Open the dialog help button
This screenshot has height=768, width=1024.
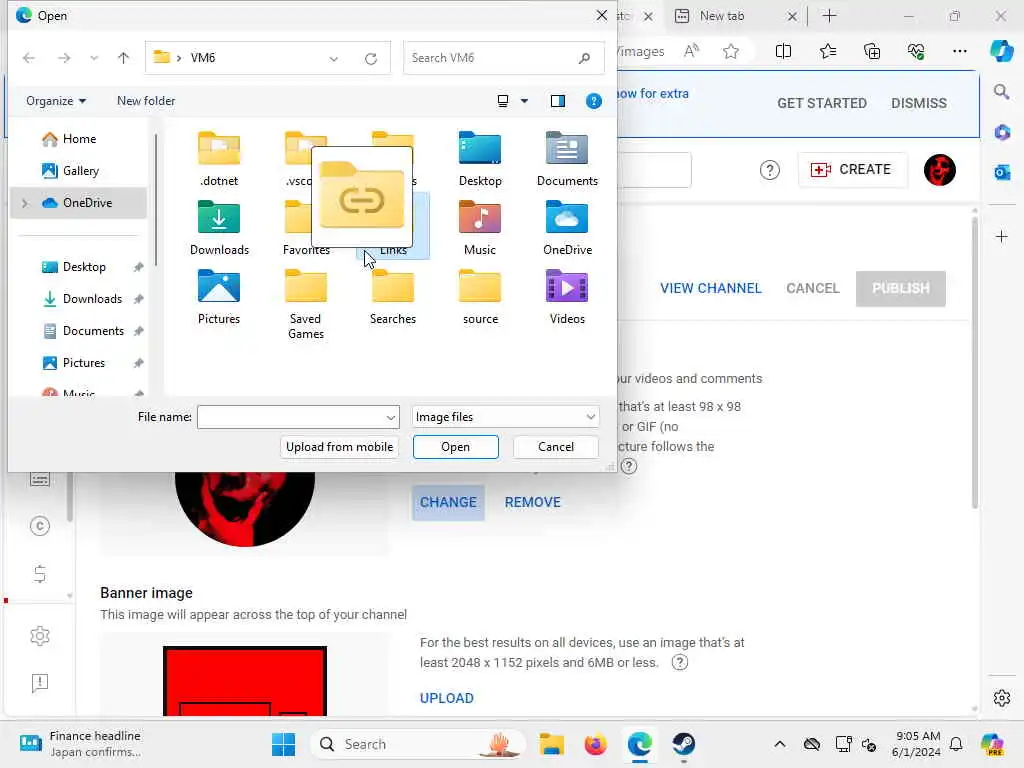pos(594,101)
